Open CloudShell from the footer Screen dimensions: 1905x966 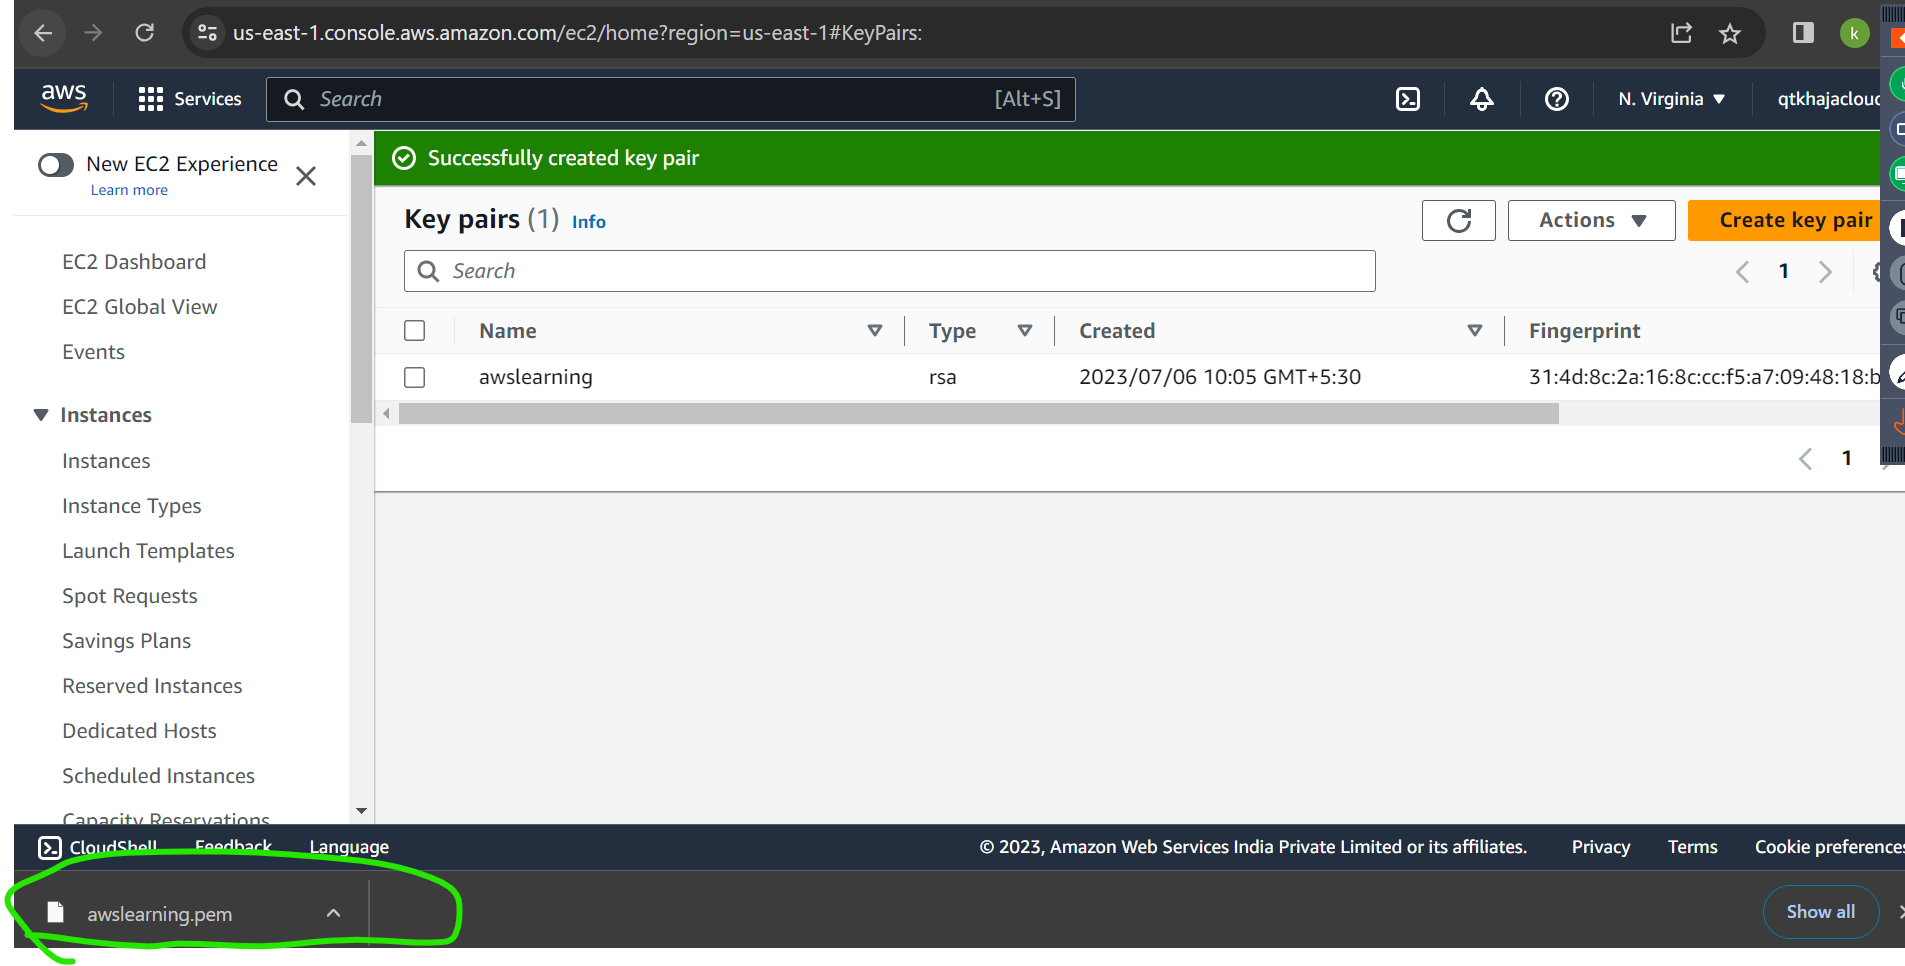pyautogui.click(x=98, y=847)
